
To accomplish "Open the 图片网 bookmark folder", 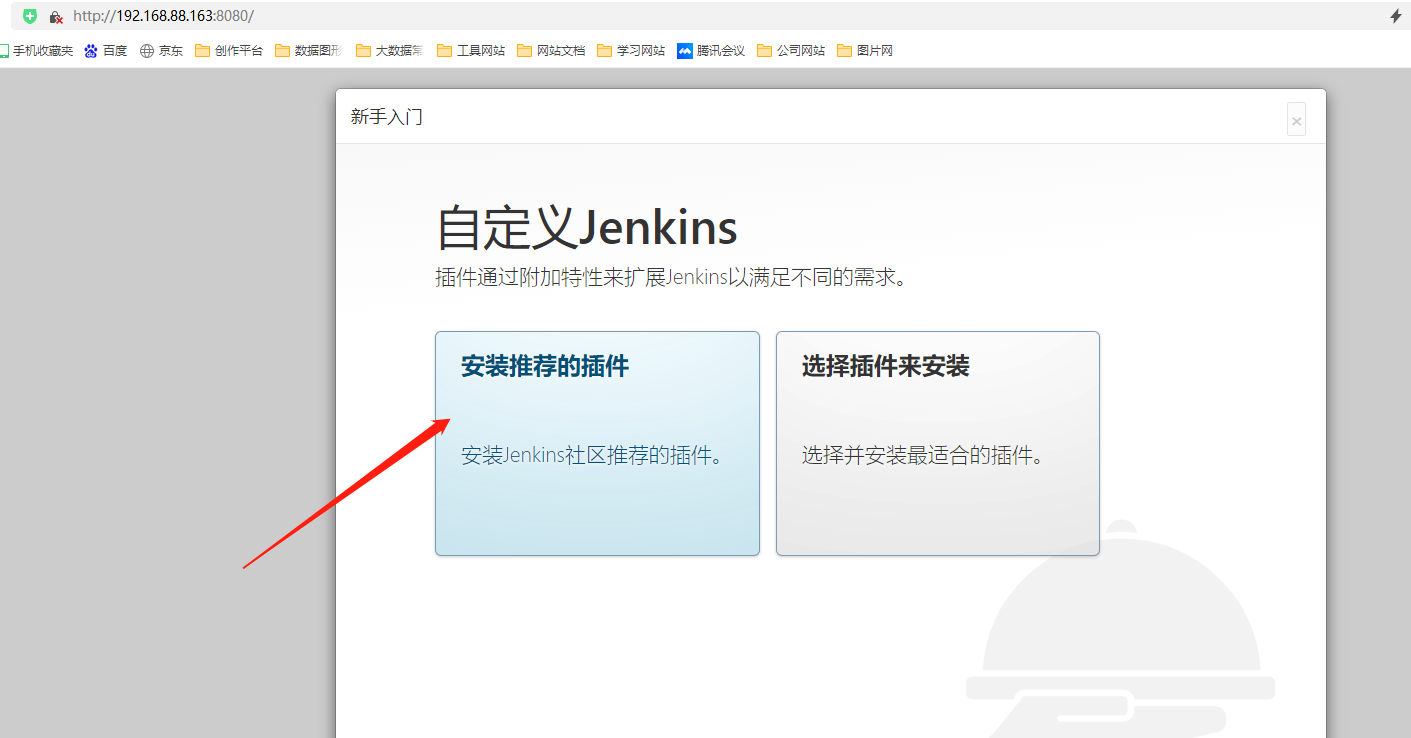I will [865, 51].
